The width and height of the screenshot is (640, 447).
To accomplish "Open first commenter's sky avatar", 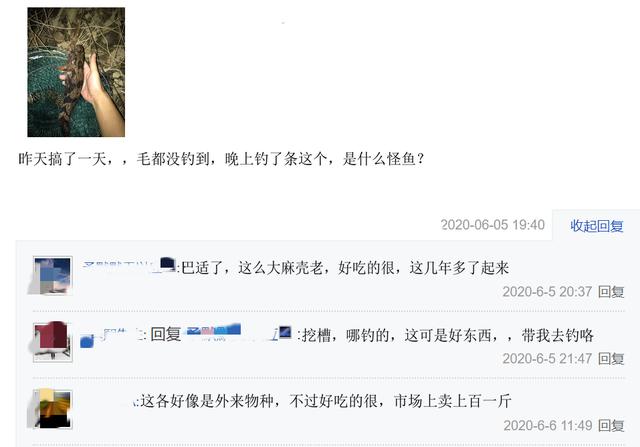I will point(53,276).
